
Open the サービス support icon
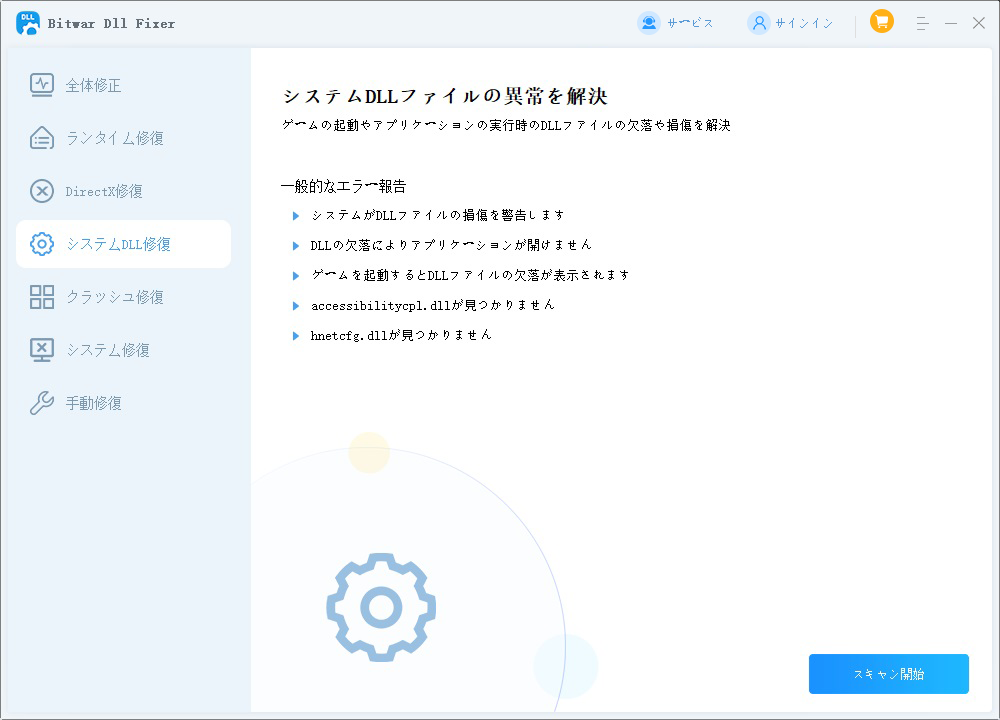649,23
